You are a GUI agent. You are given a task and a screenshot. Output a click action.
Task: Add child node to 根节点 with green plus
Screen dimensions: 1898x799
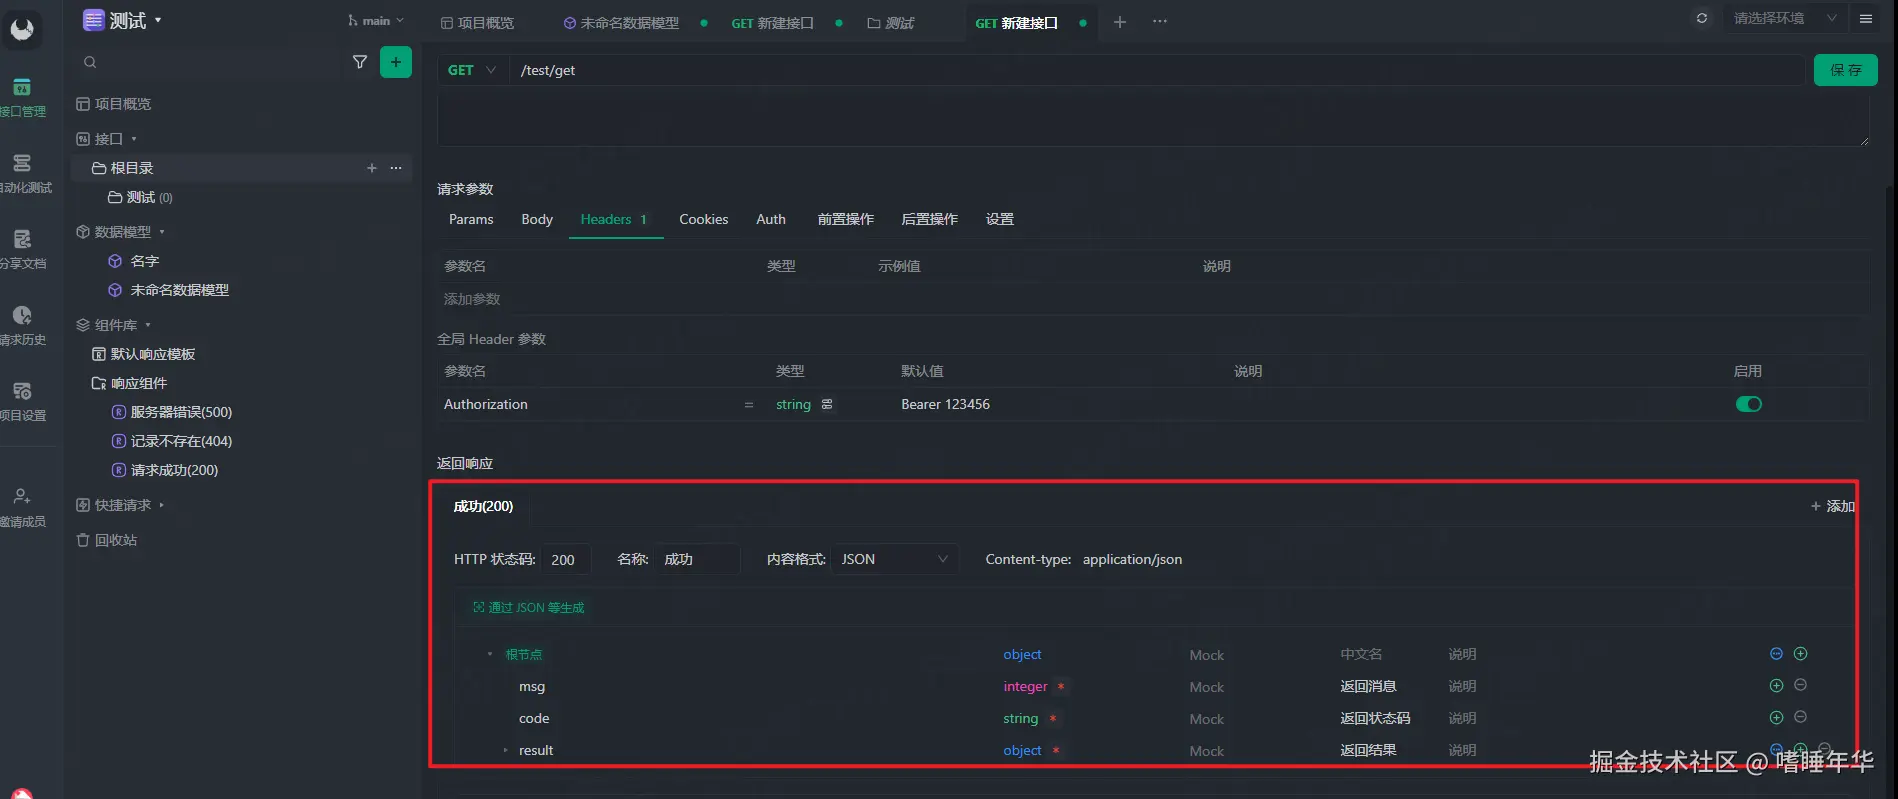pos(1800,653)
